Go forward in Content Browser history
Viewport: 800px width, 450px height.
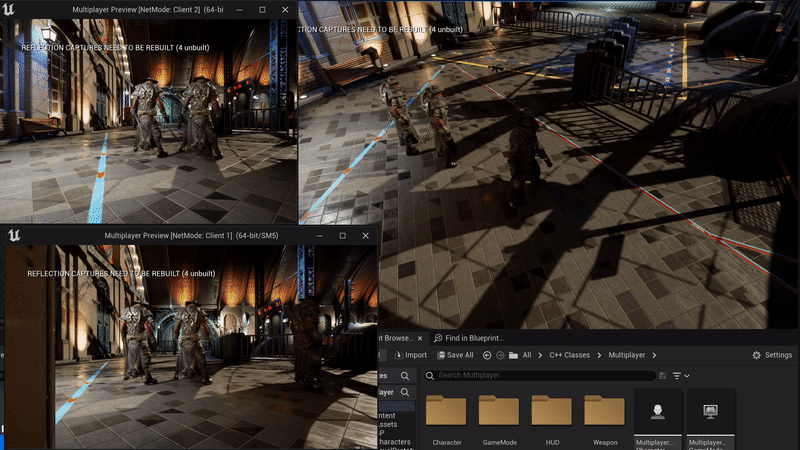pos(500,355)
